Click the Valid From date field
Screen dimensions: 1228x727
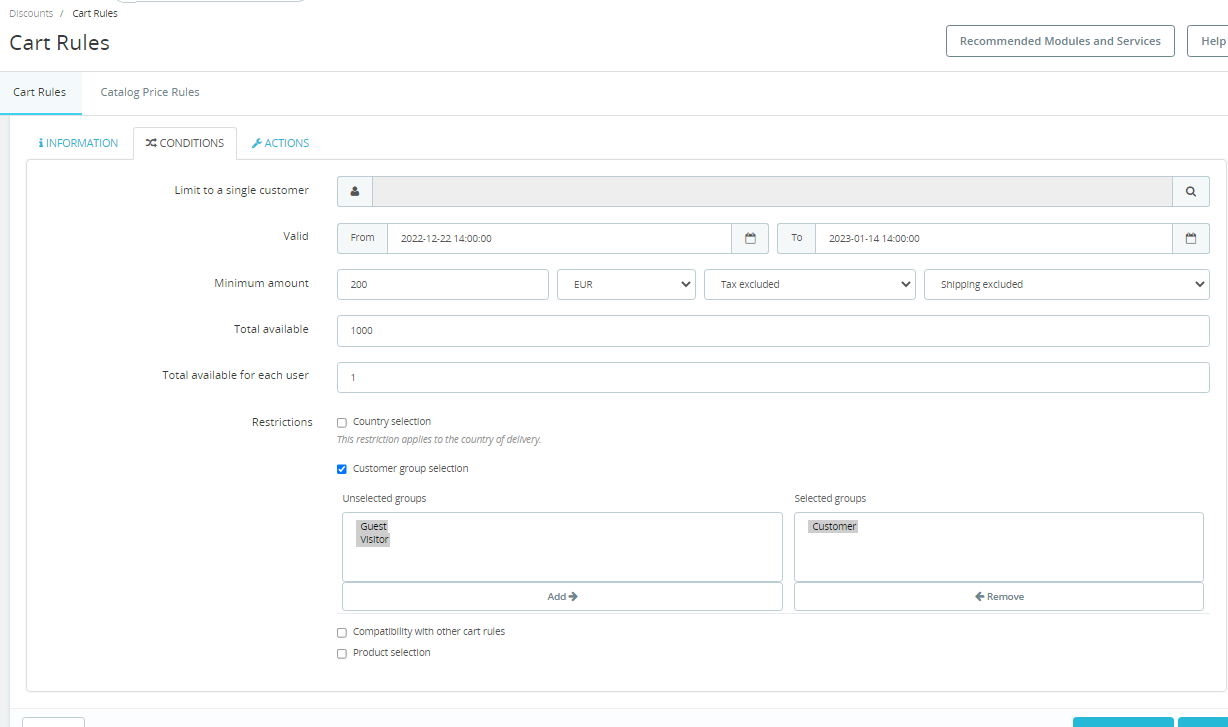559,238
